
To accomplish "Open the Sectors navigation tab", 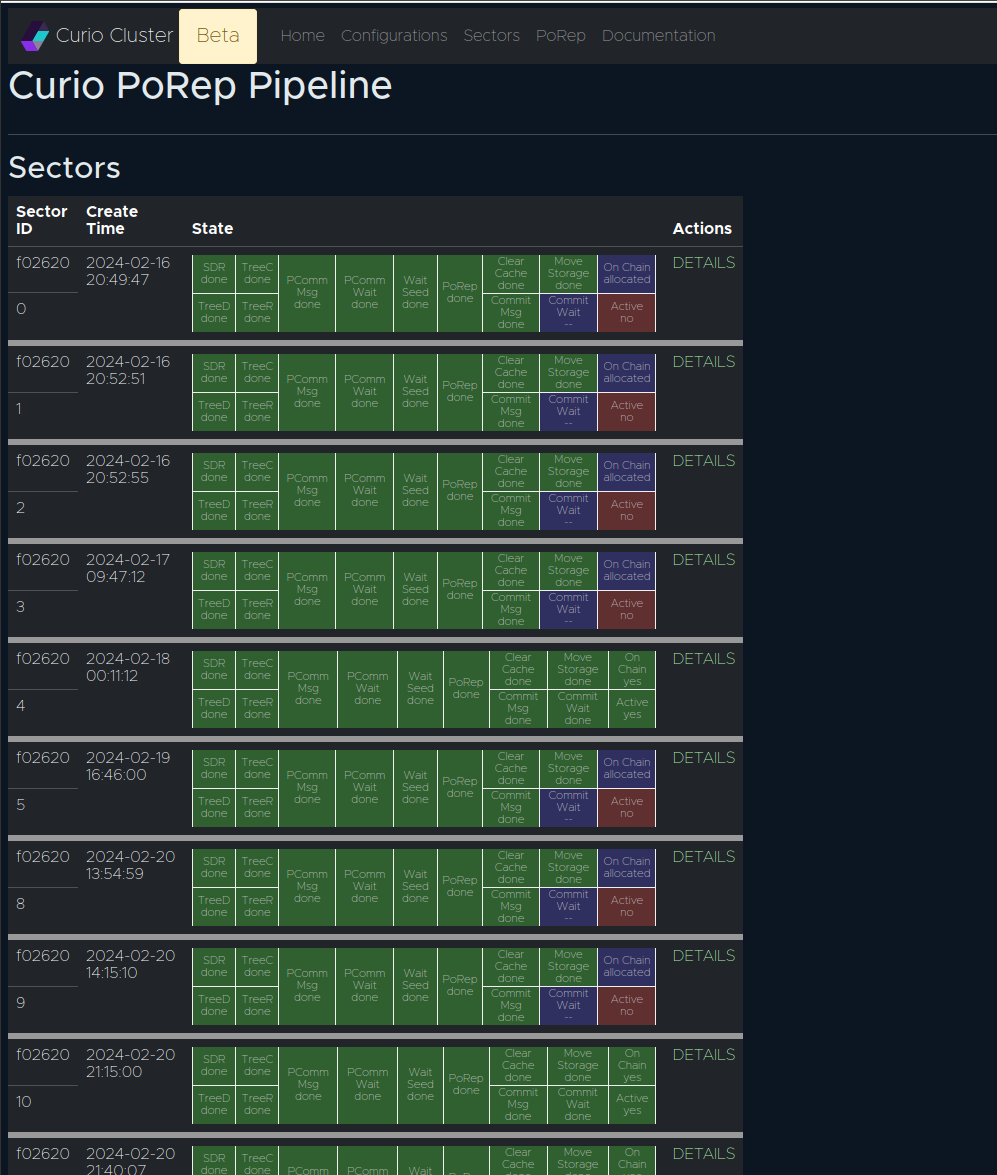I will (x=491, y=36).
